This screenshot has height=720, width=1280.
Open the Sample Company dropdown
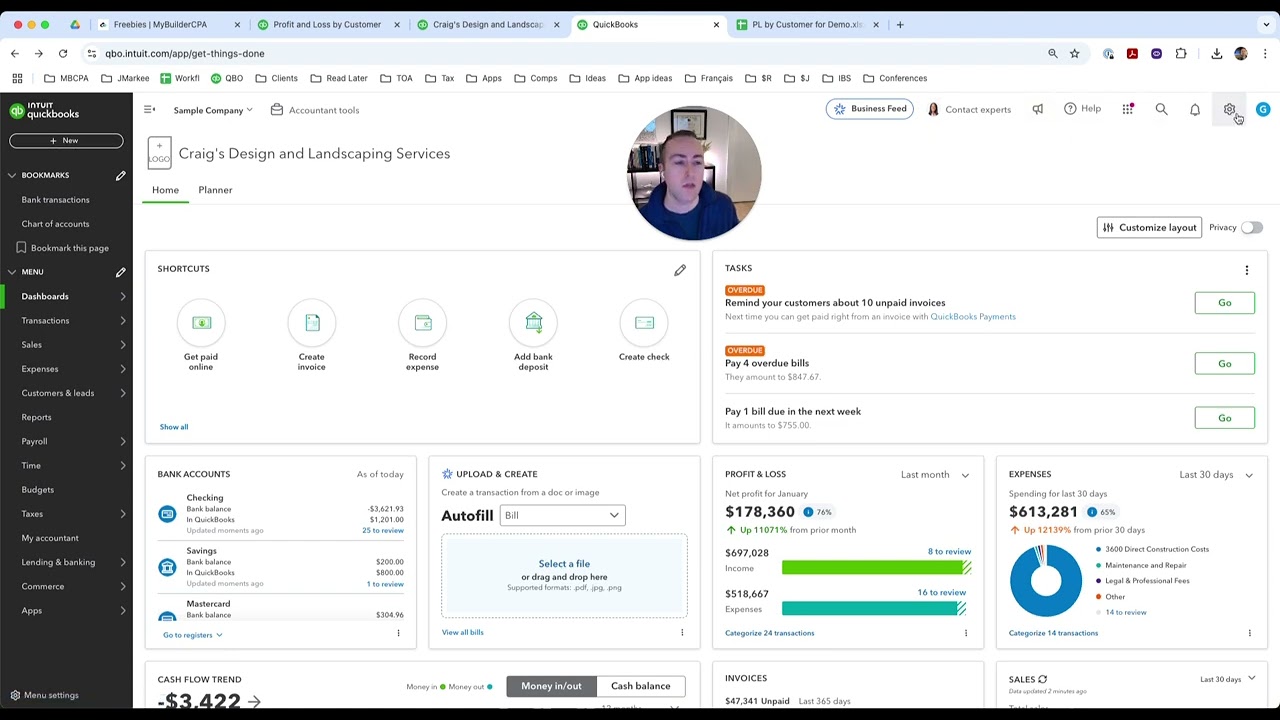pos(213,110)
